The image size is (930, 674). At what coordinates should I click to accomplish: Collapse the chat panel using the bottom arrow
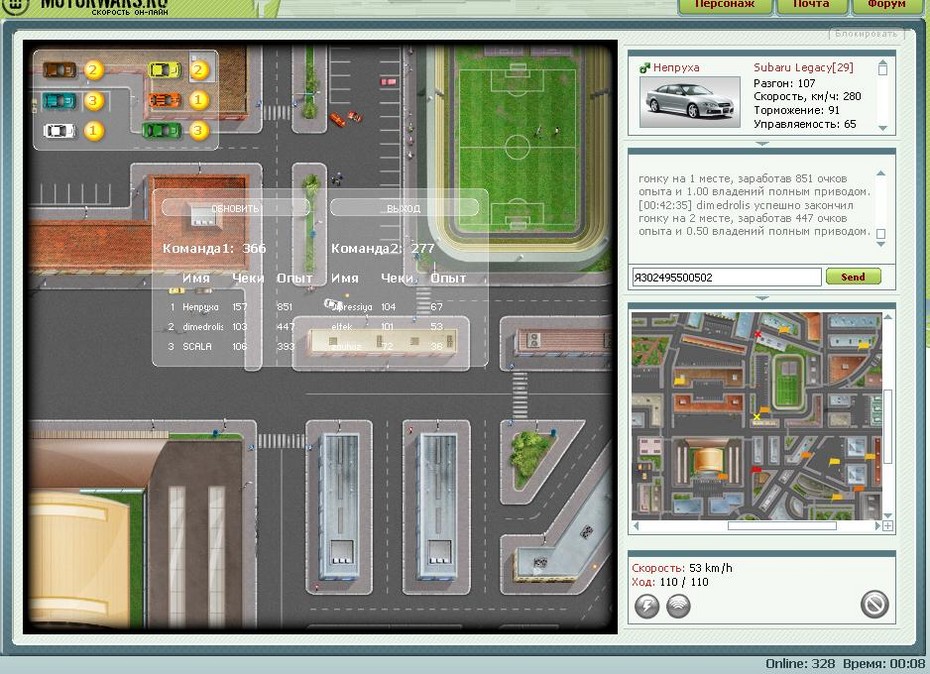point(760,297)
